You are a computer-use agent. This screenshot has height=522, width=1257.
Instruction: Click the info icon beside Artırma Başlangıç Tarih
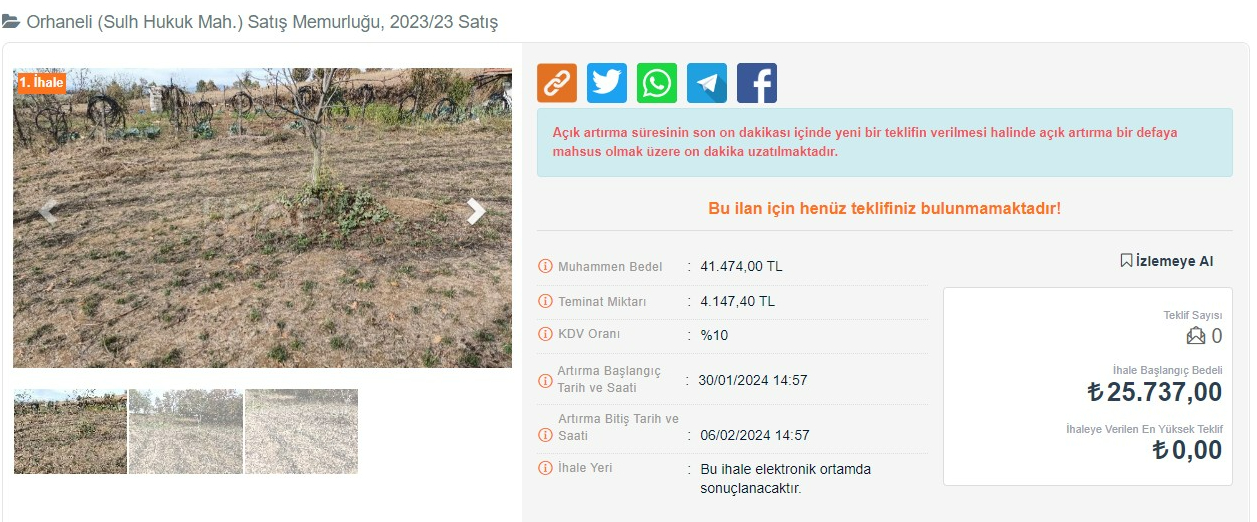point(545,380)
